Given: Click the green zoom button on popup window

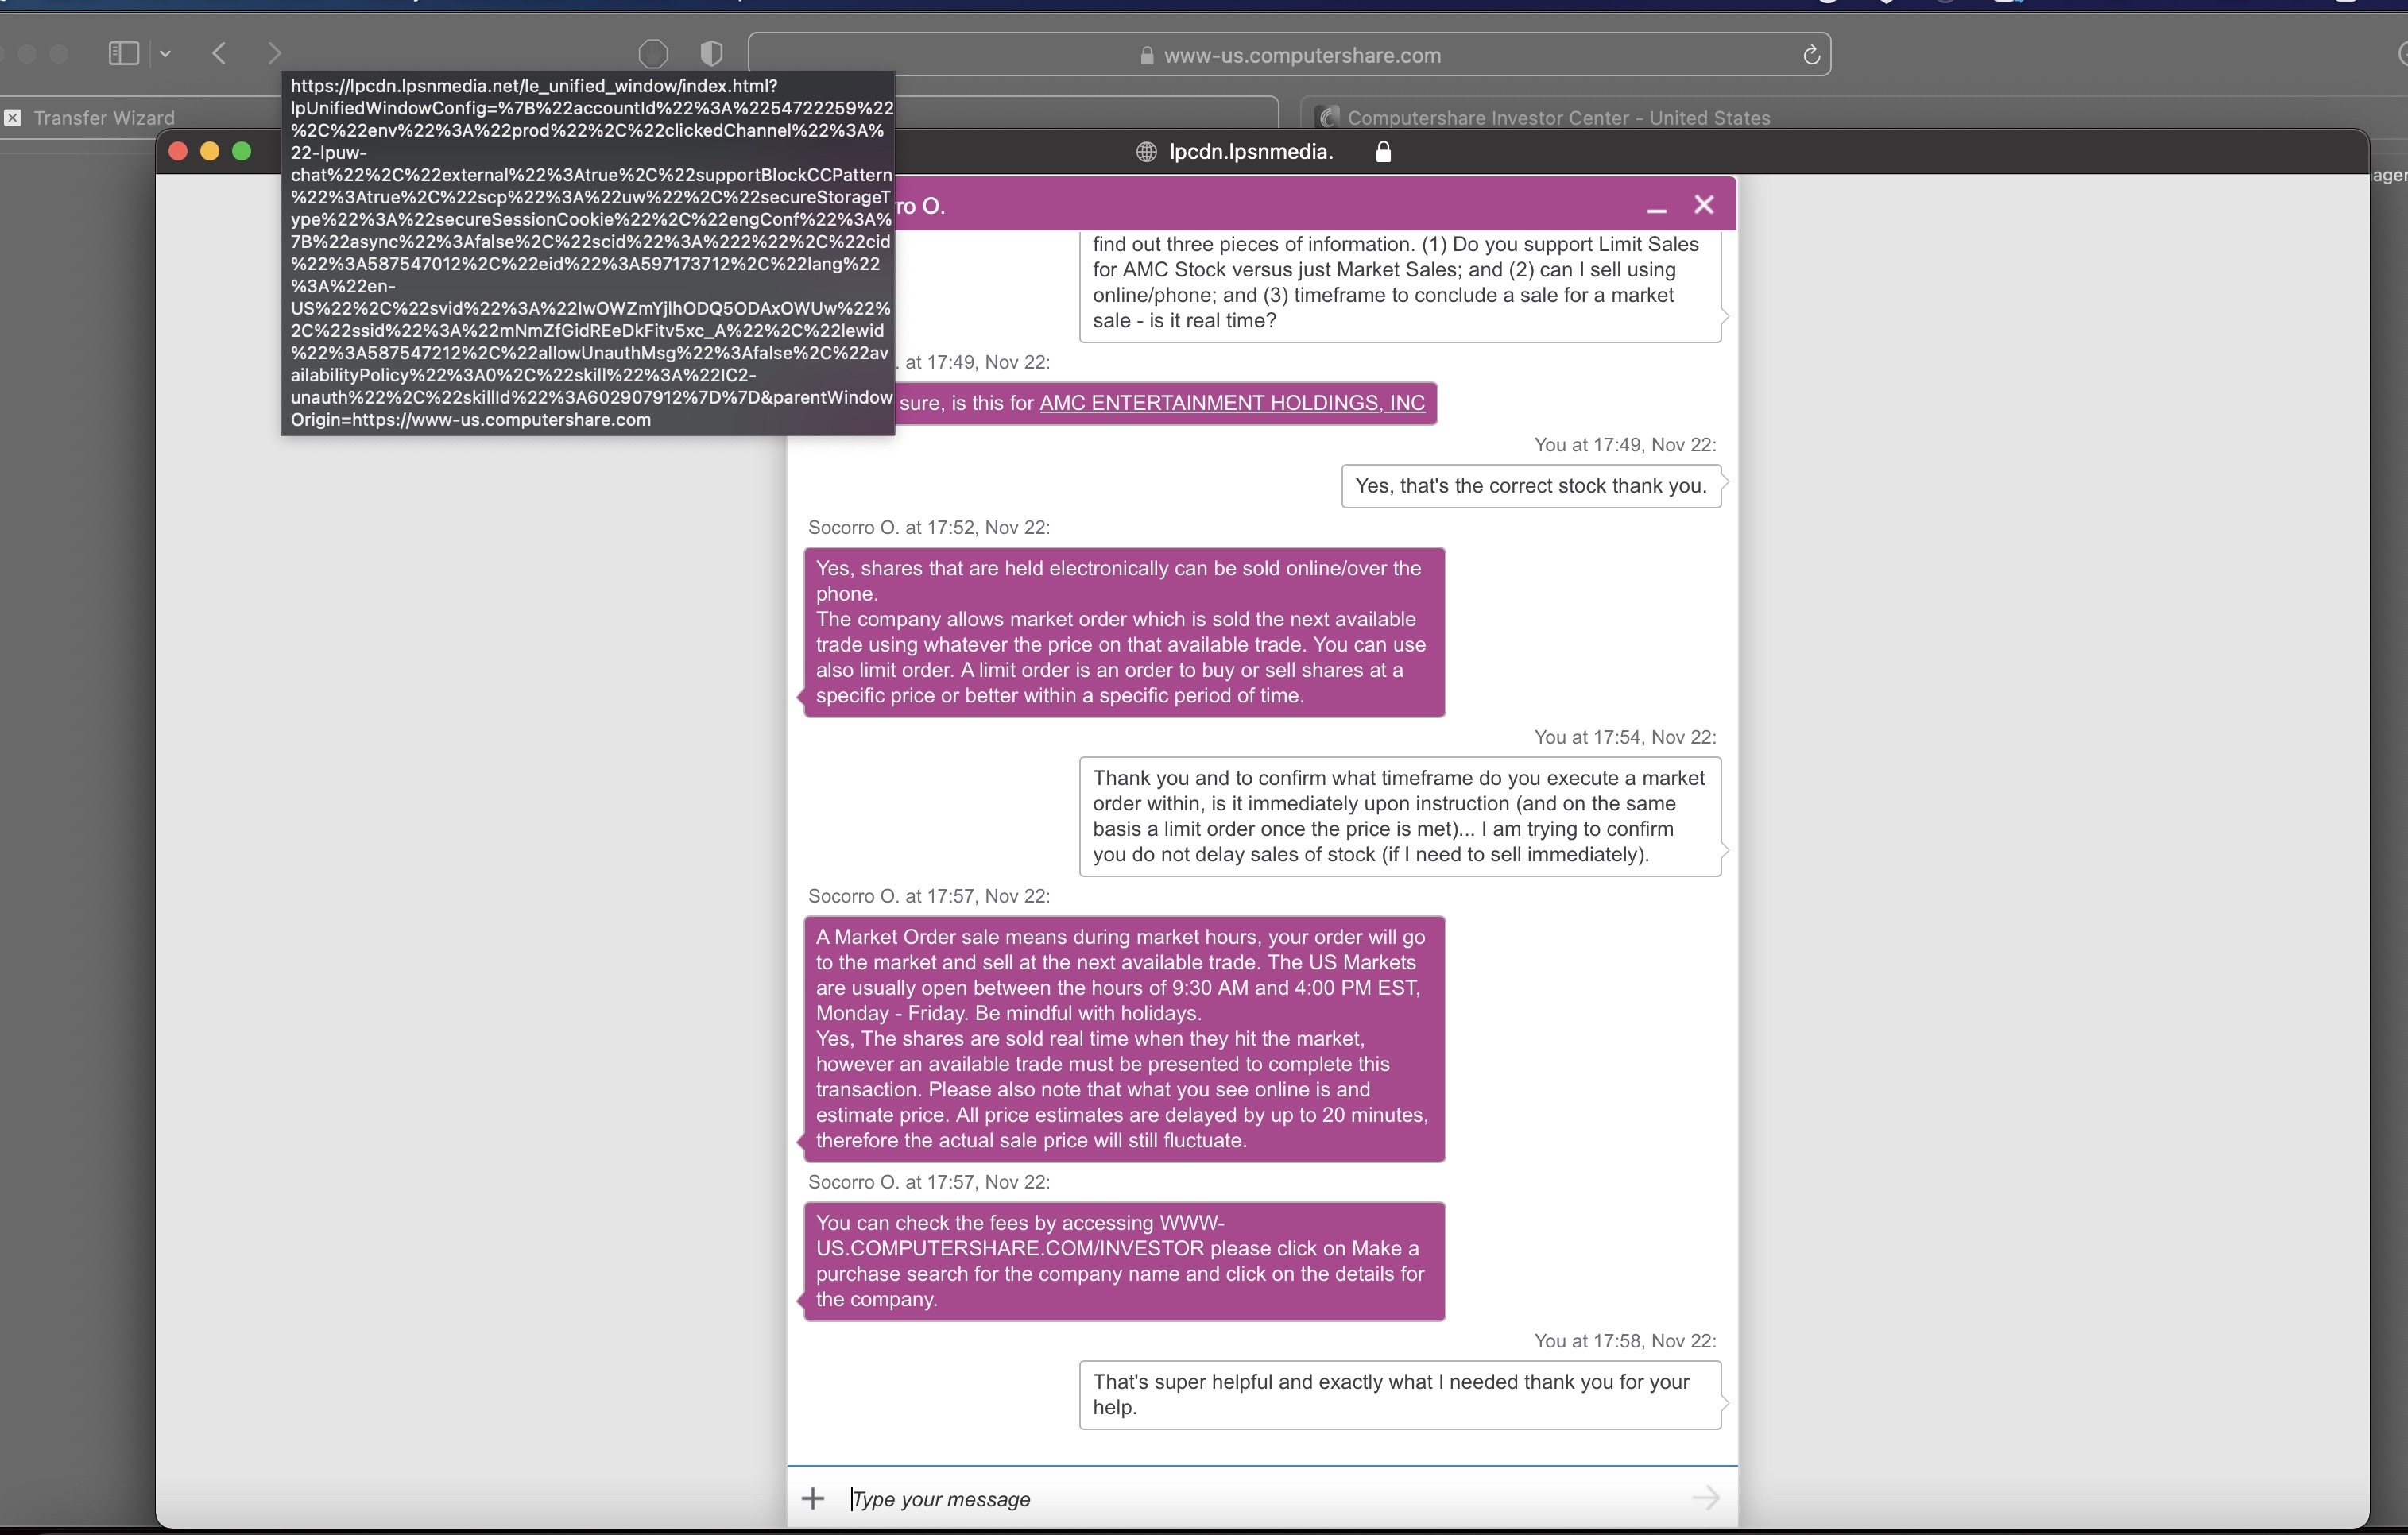Looking at the screenshot, I should click(241, 151).
